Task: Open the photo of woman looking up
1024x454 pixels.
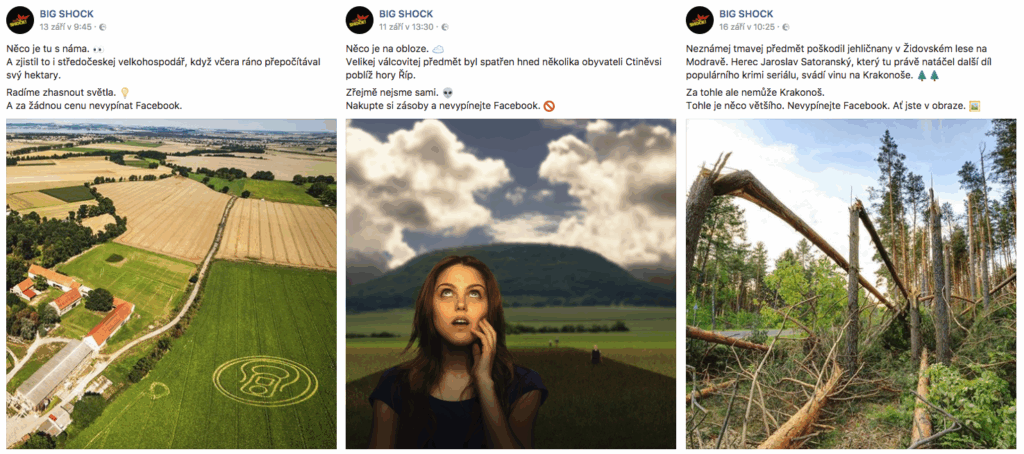Action: 511,284
